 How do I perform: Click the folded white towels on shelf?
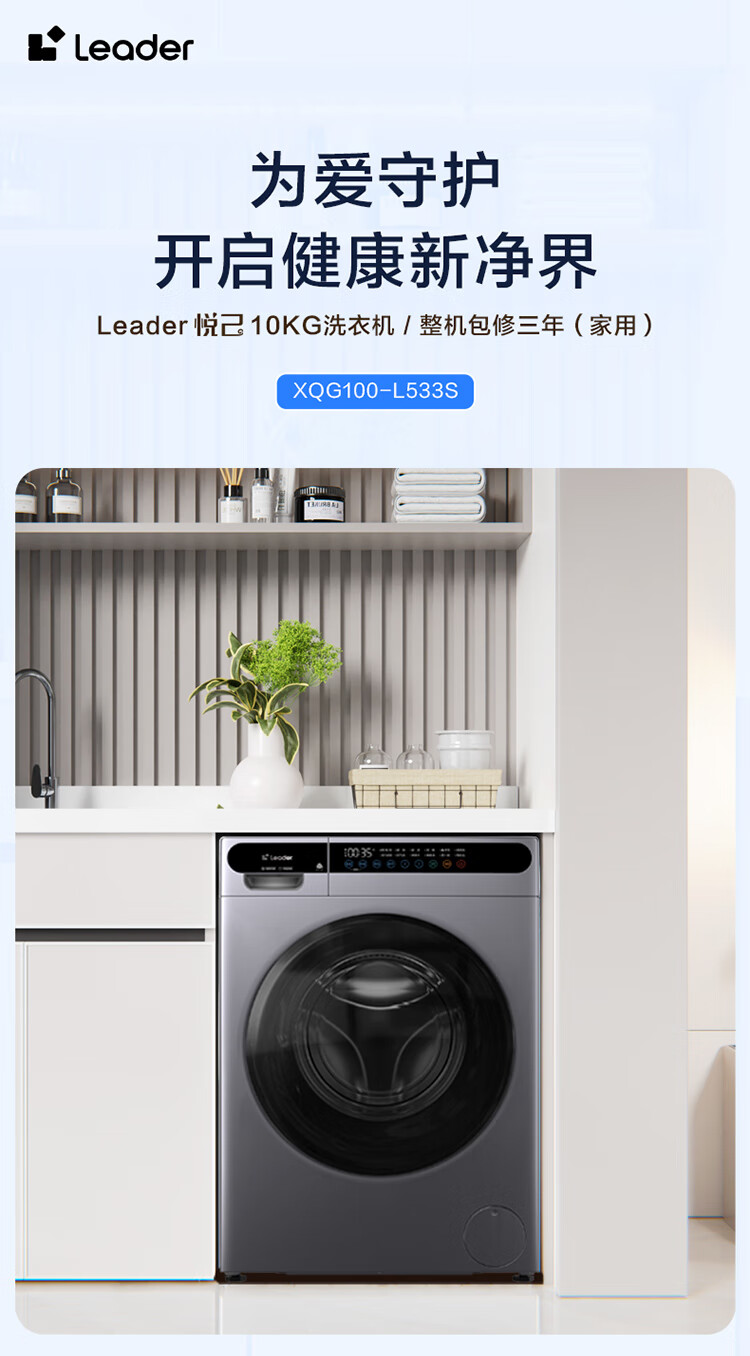point(439,495)
